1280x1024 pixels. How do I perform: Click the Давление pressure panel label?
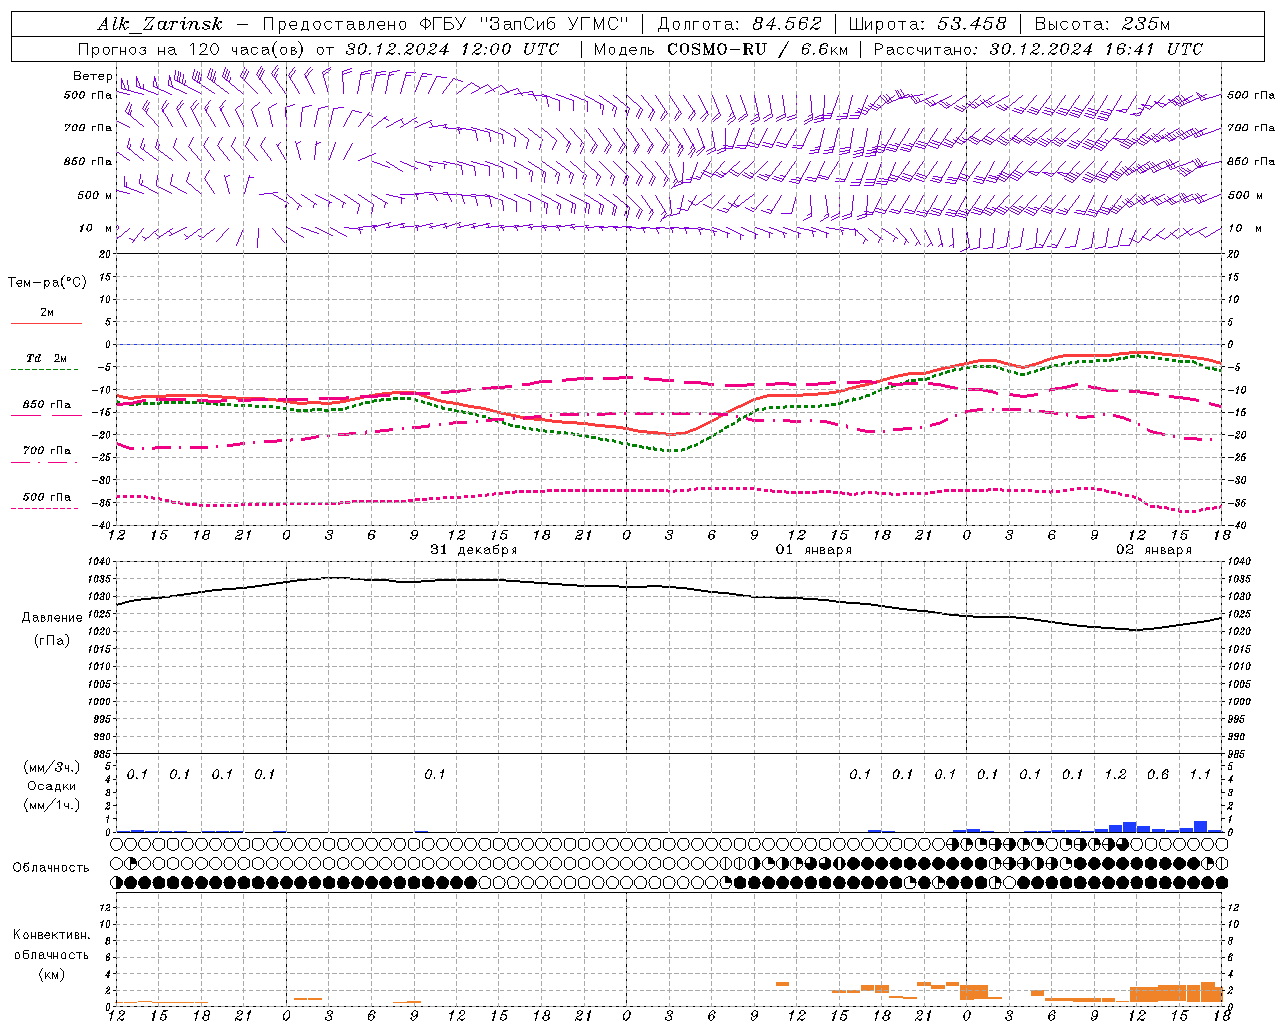click(x=52, y=618)
